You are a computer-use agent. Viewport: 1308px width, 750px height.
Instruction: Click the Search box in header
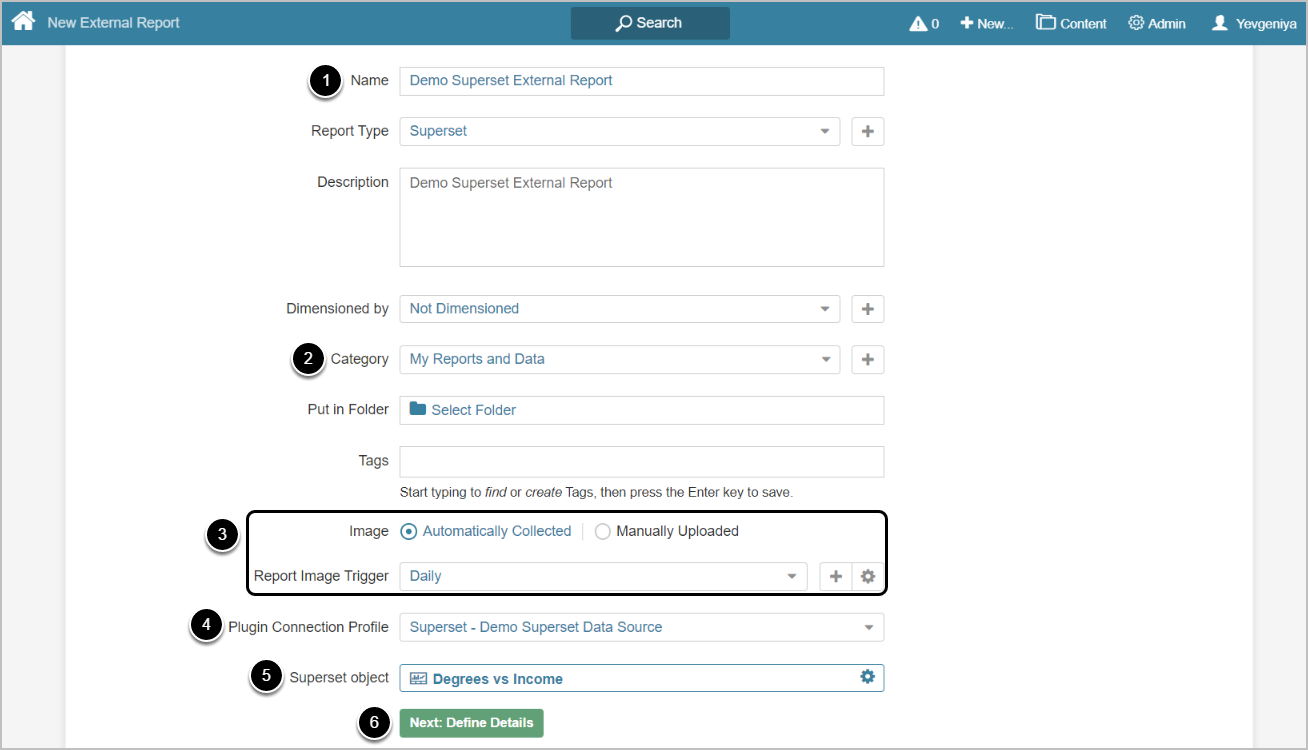(650, 23)
